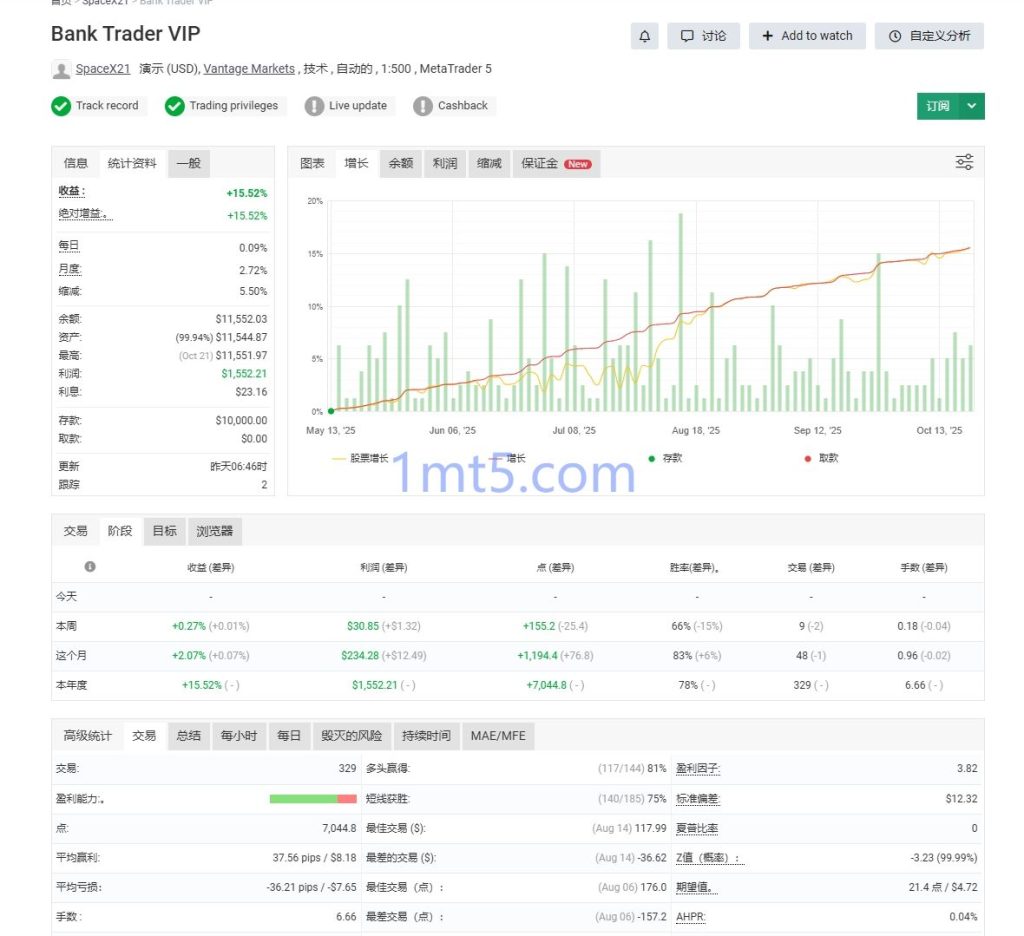The image size is (1024, 936).
Task: Click the Track record verified badge
Action: [x=62, y=105]
